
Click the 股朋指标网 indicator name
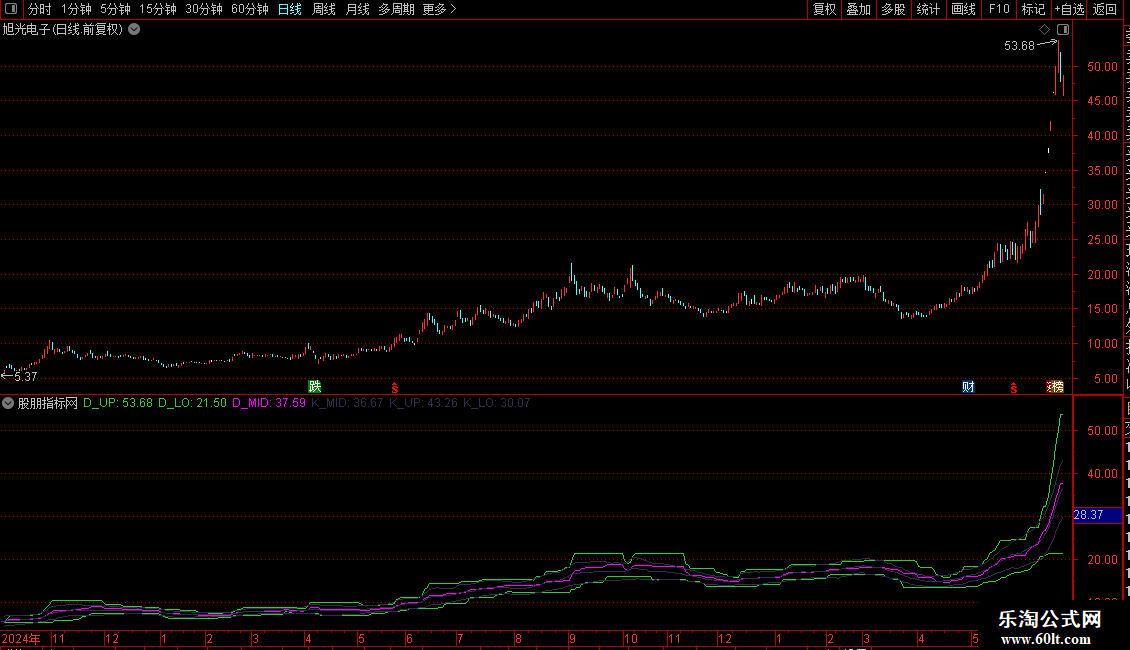(x=48, y=403)
